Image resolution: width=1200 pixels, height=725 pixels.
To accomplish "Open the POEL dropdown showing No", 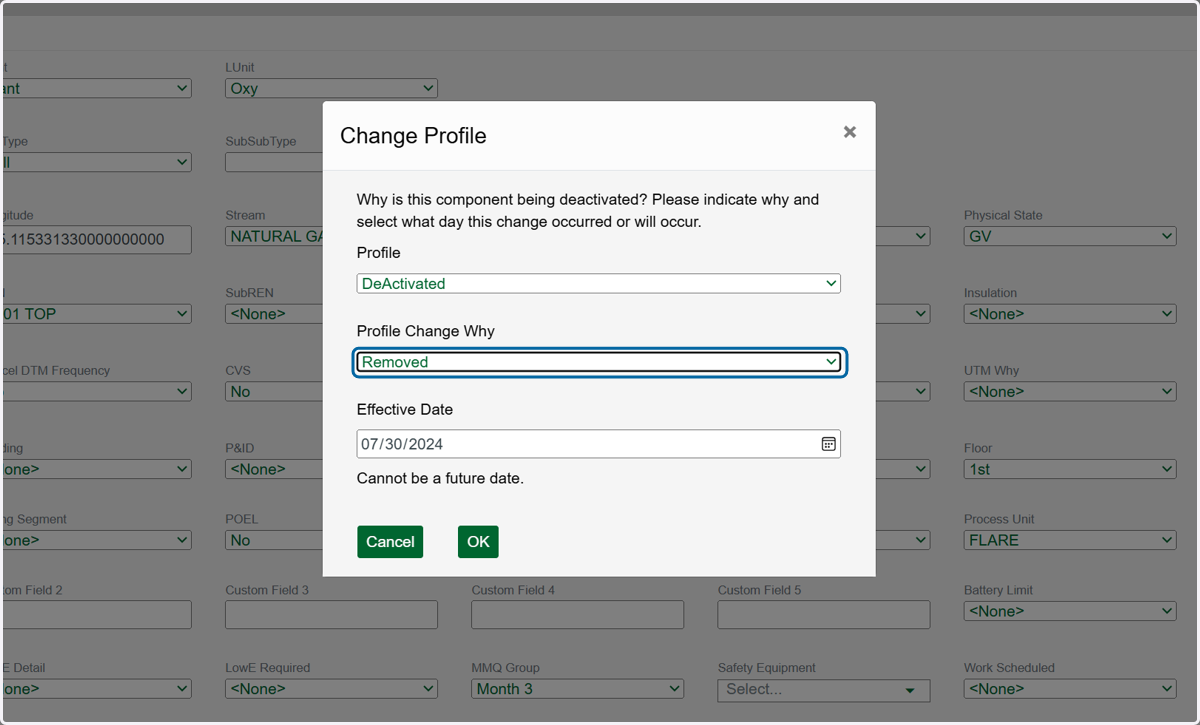I will 273,540.
